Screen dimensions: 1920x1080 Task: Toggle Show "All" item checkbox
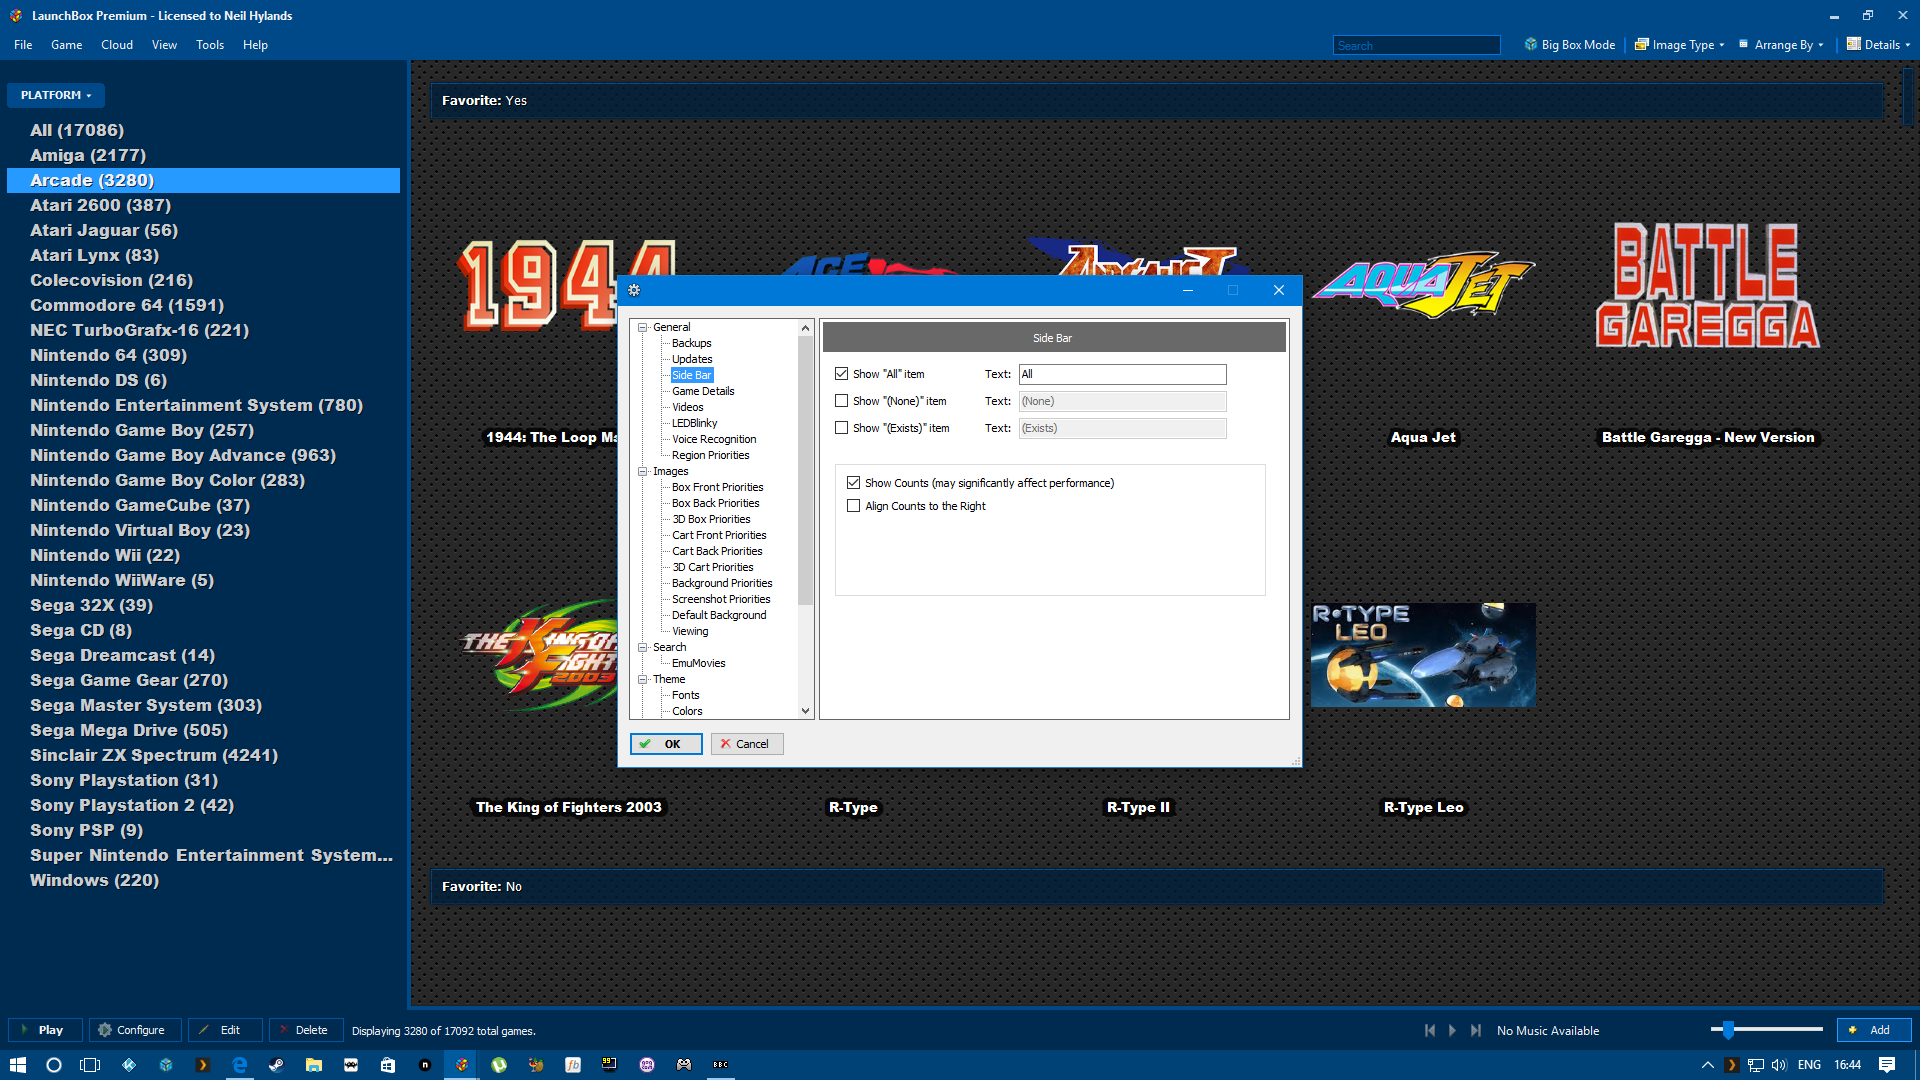841,374
